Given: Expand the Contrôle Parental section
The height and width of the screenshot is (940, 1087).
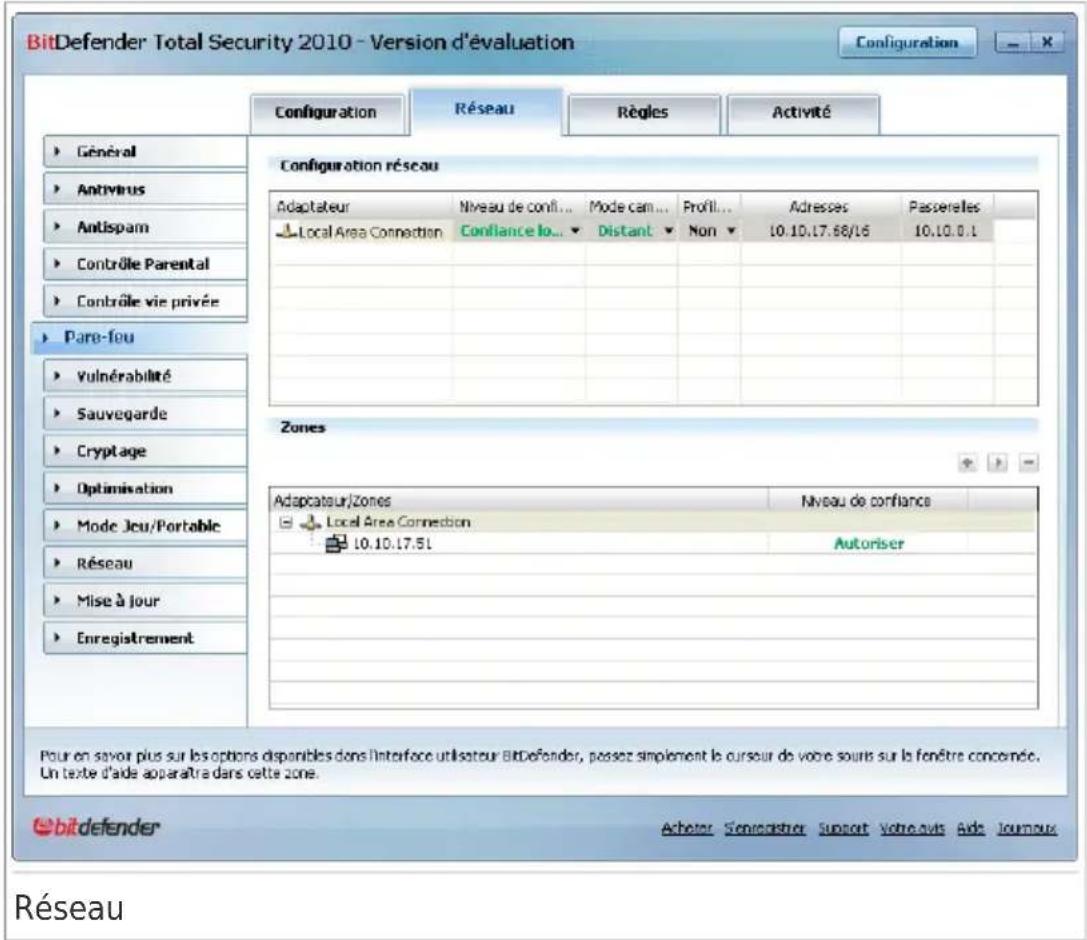Looking at the screenshot, I should [x=145, y=264].
